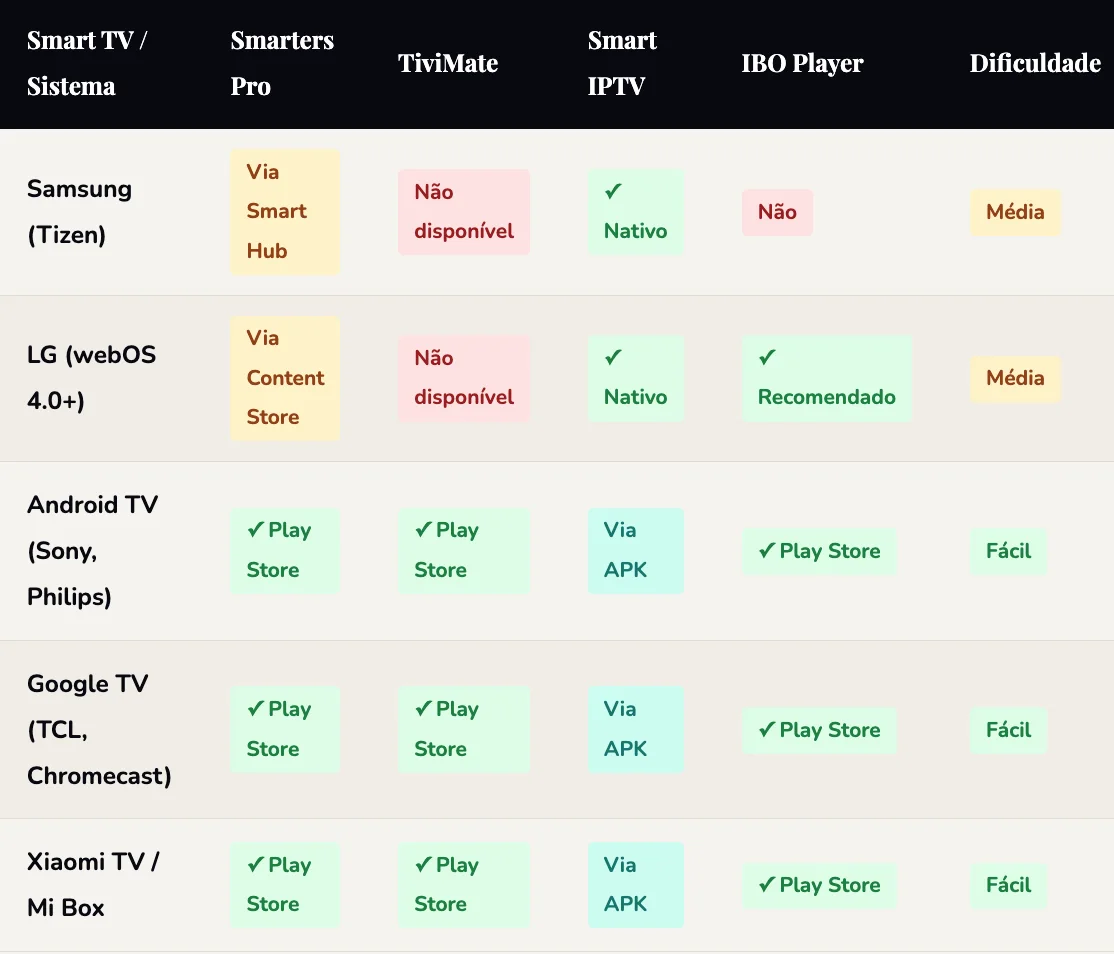Click the Smarters Pro column header

282,63
